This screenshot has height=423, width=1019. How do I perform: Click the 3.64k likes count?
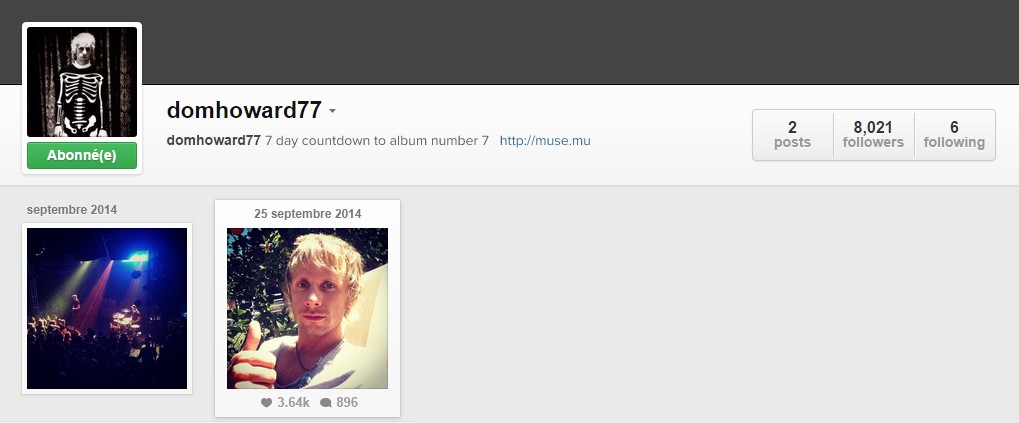pyautogui.click(x=293, y=403)
